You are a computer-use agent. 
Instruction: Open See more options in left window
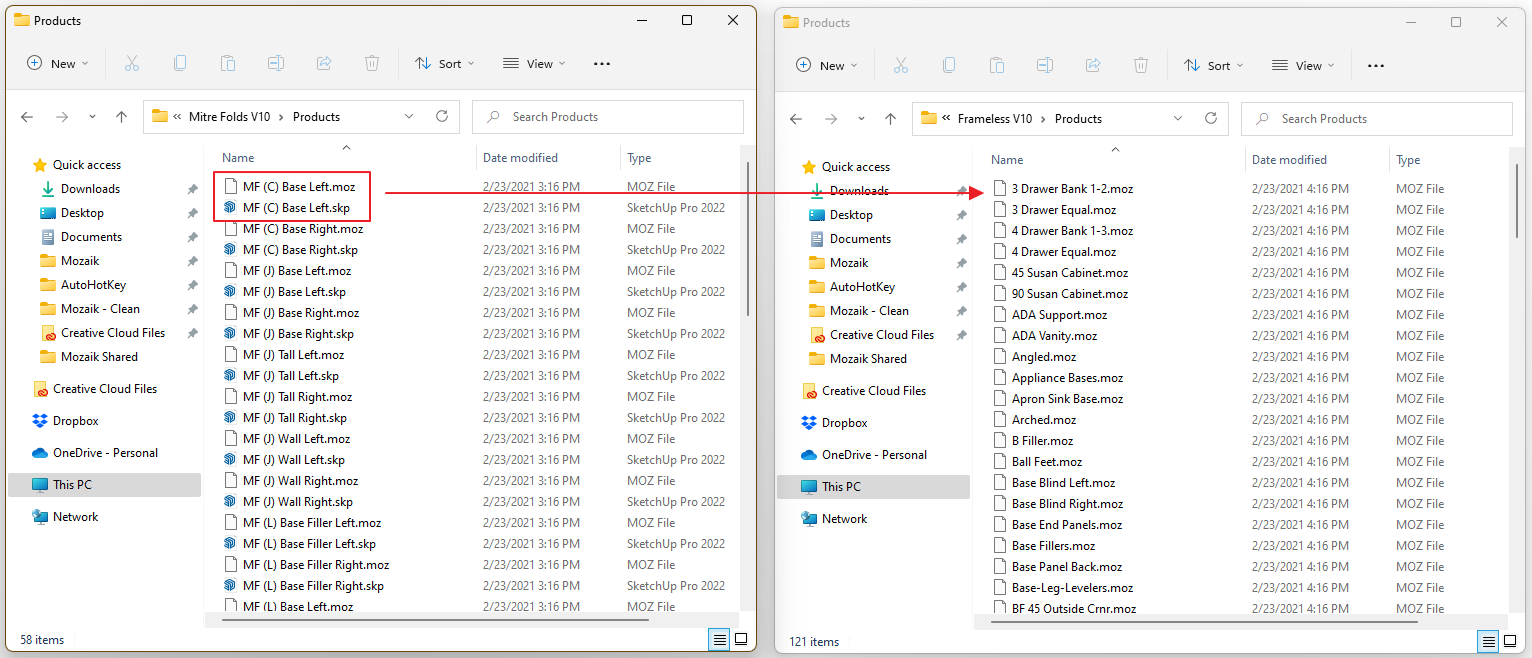click(601, 63)
